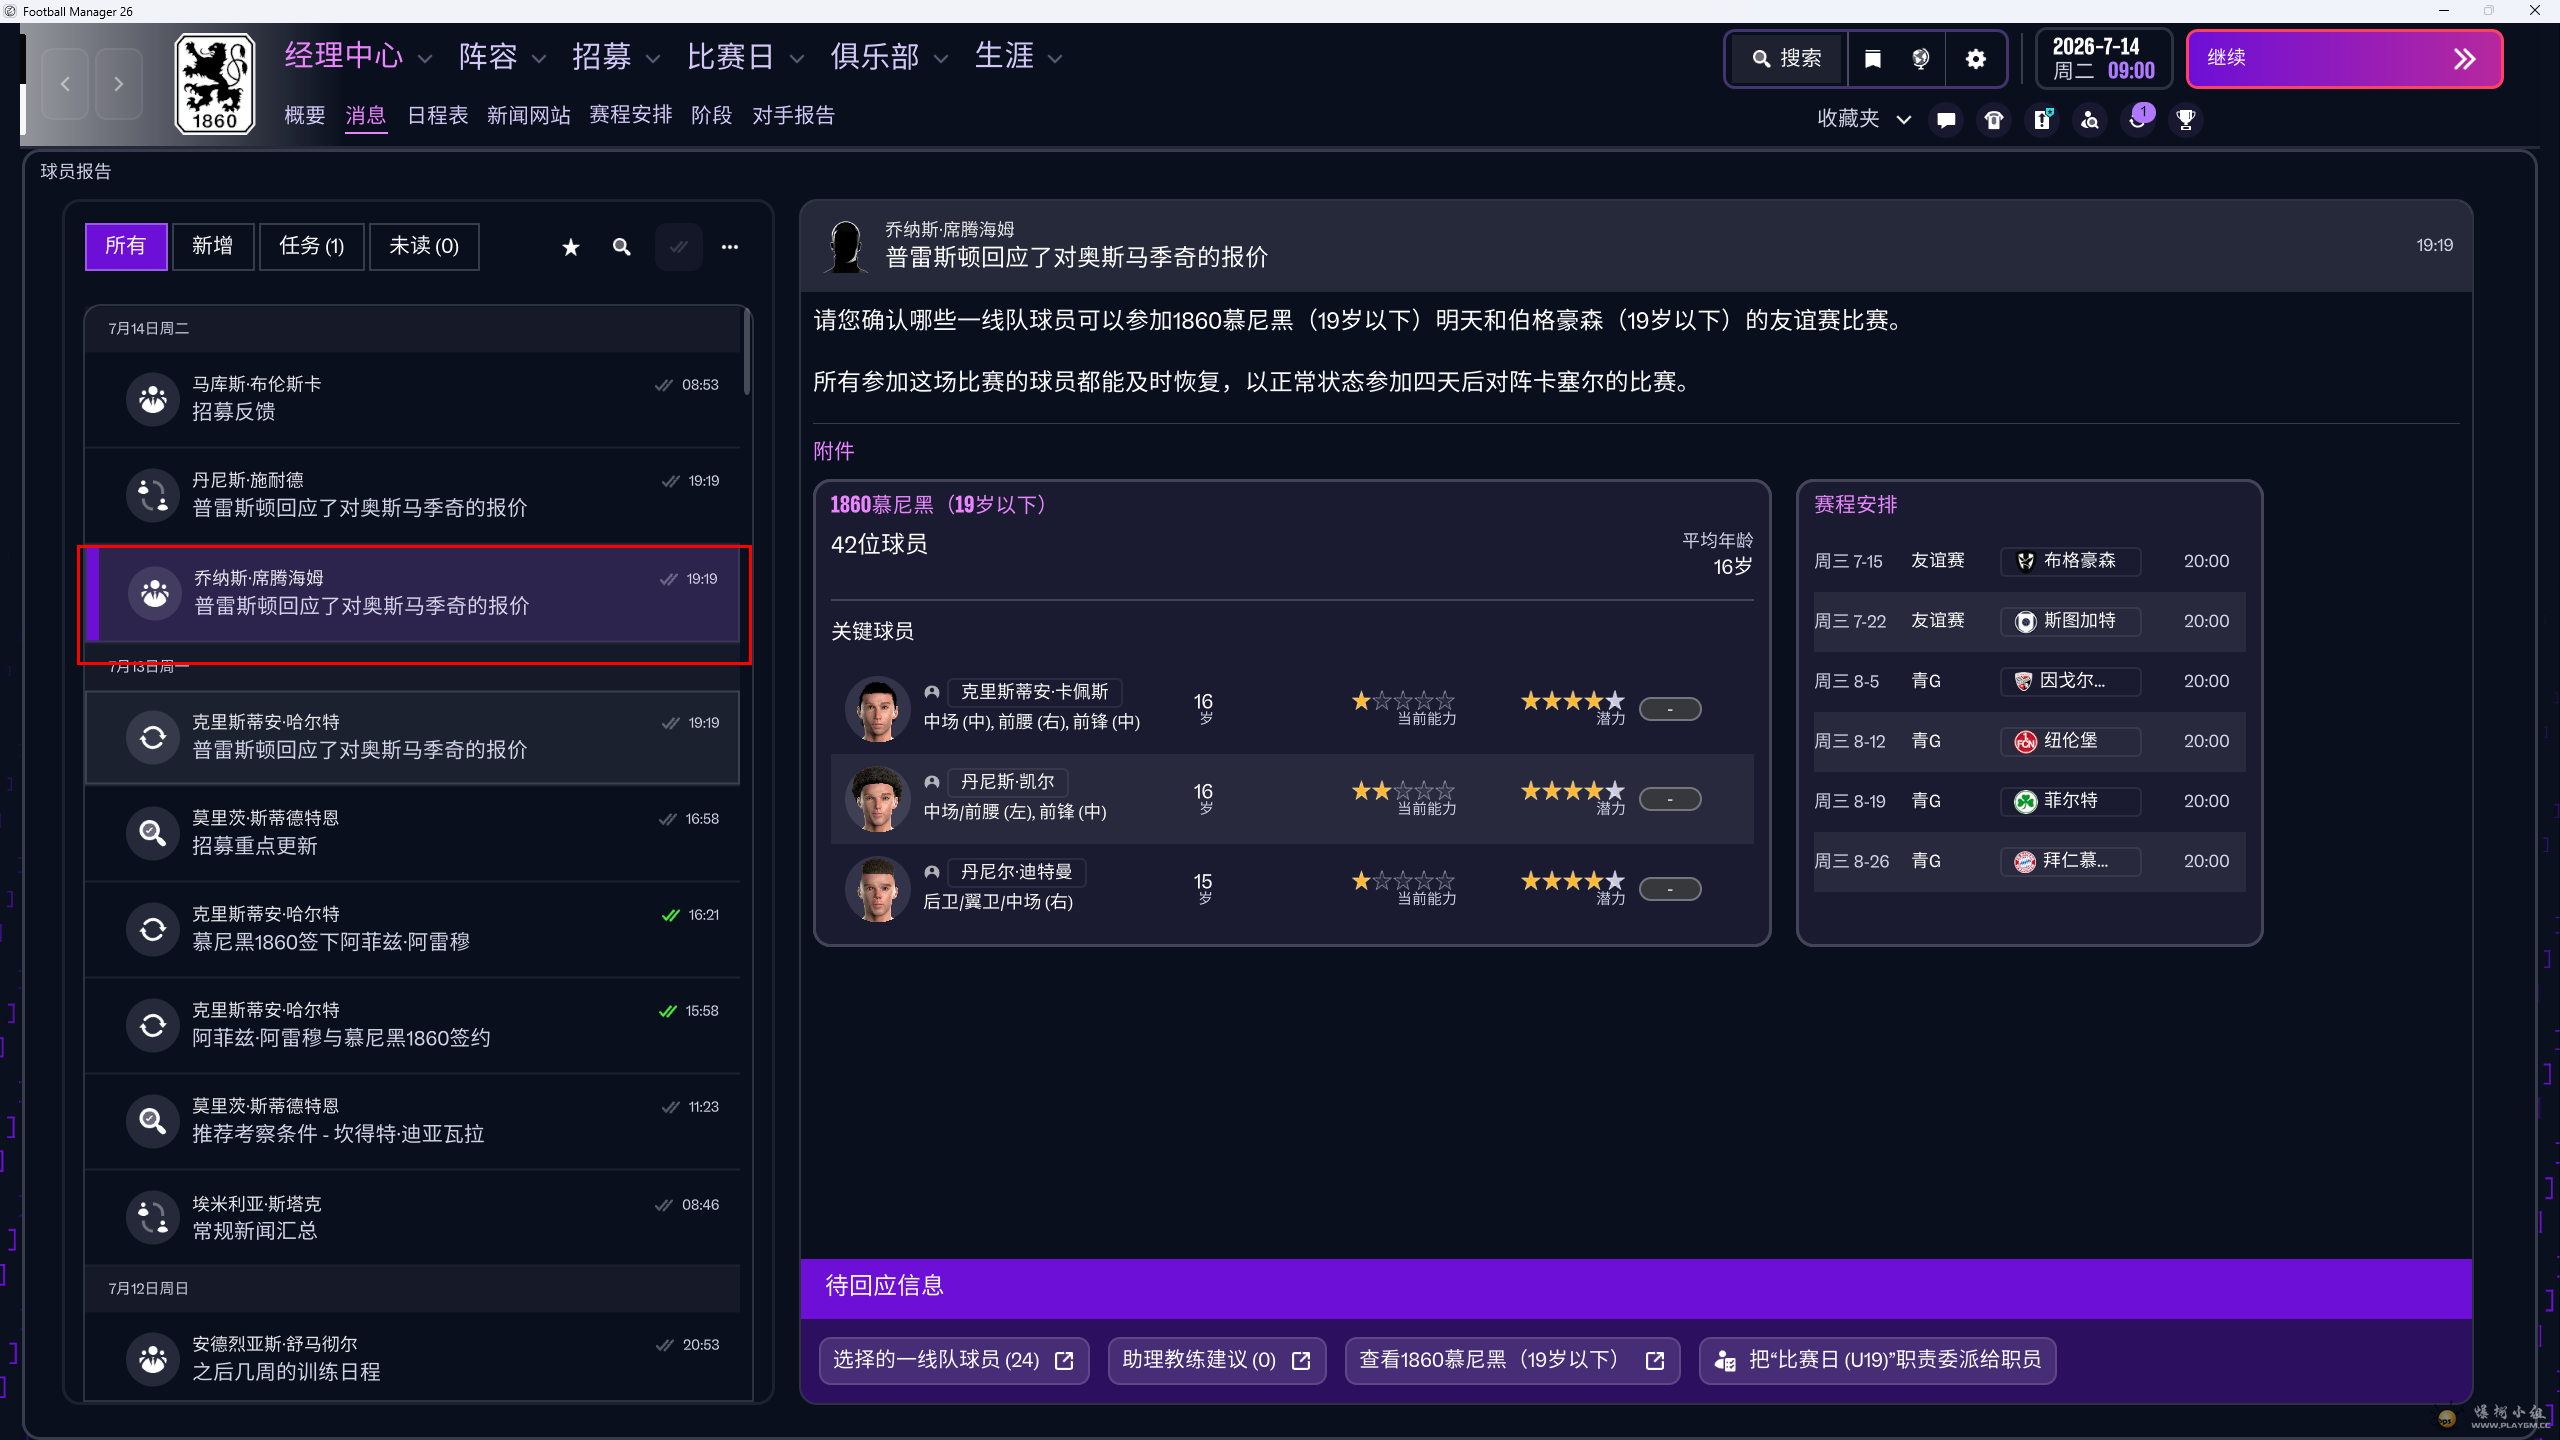Image resolution: width=2560 pixels, height=1440 pixels.
Task: Click the star filter icon in inbox
Action: click(571, 247)
